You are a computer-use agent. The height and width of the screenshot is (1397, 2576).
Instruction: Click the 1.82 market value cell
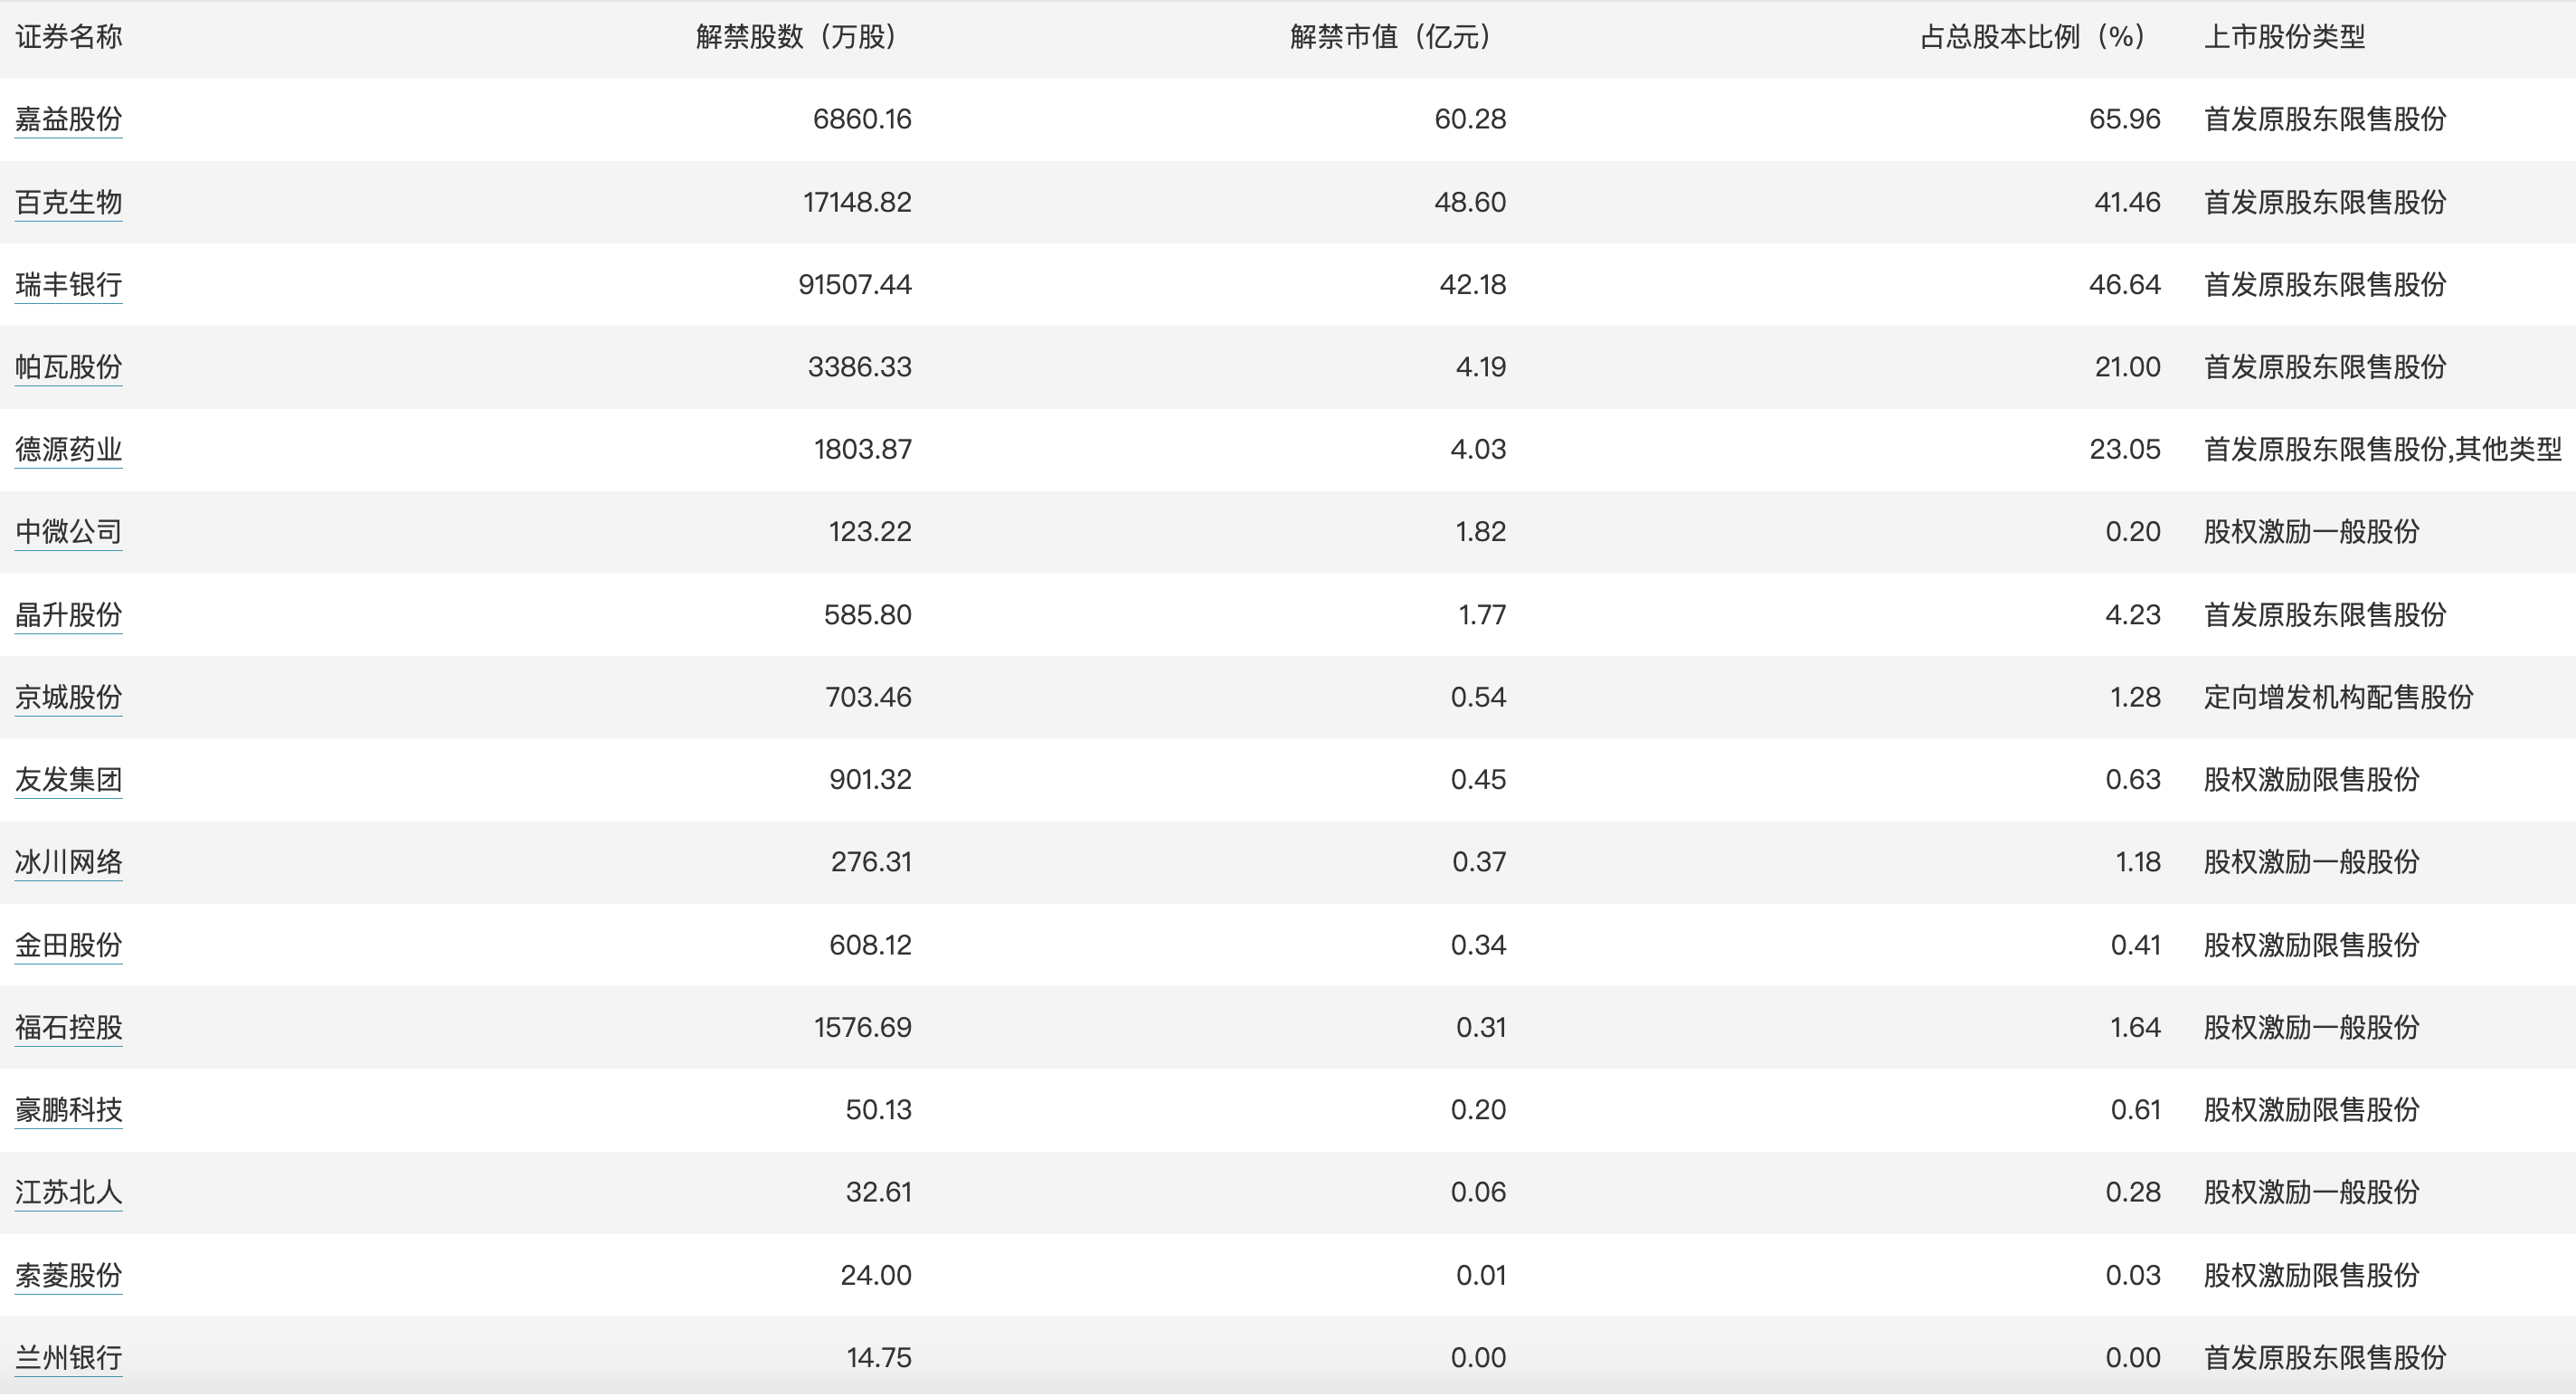1481,532
